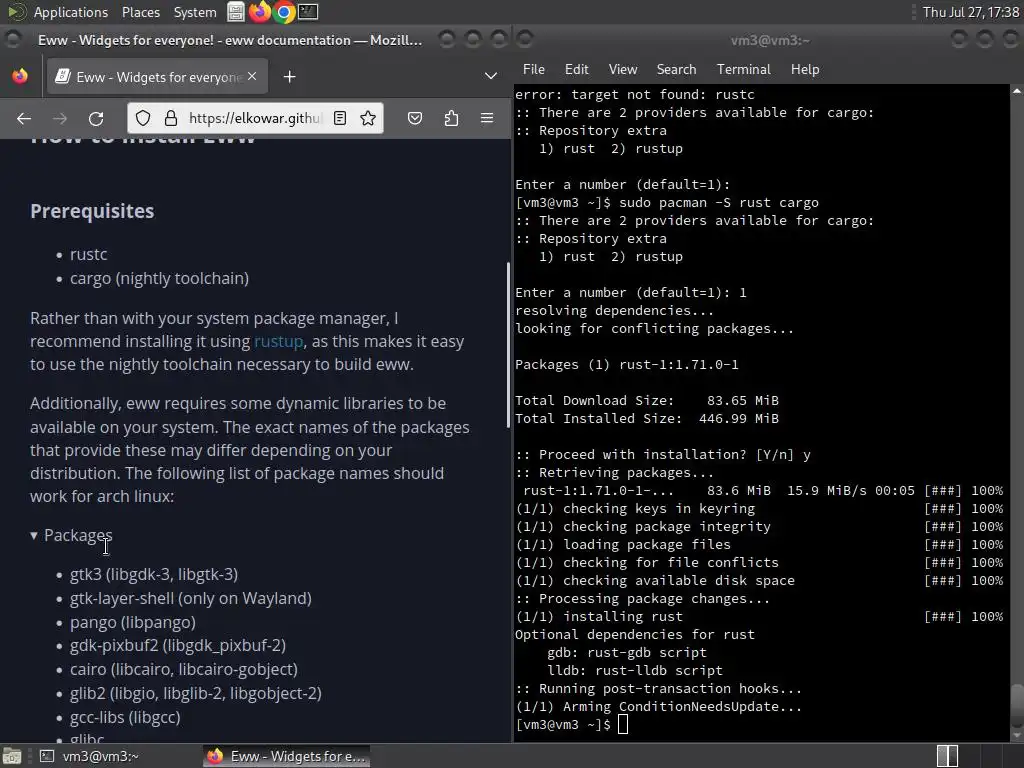Click 'gtk-layer-shell (only on Wayland)' entry
This screenshot has height=768, width=1024.
click(191, 599)
